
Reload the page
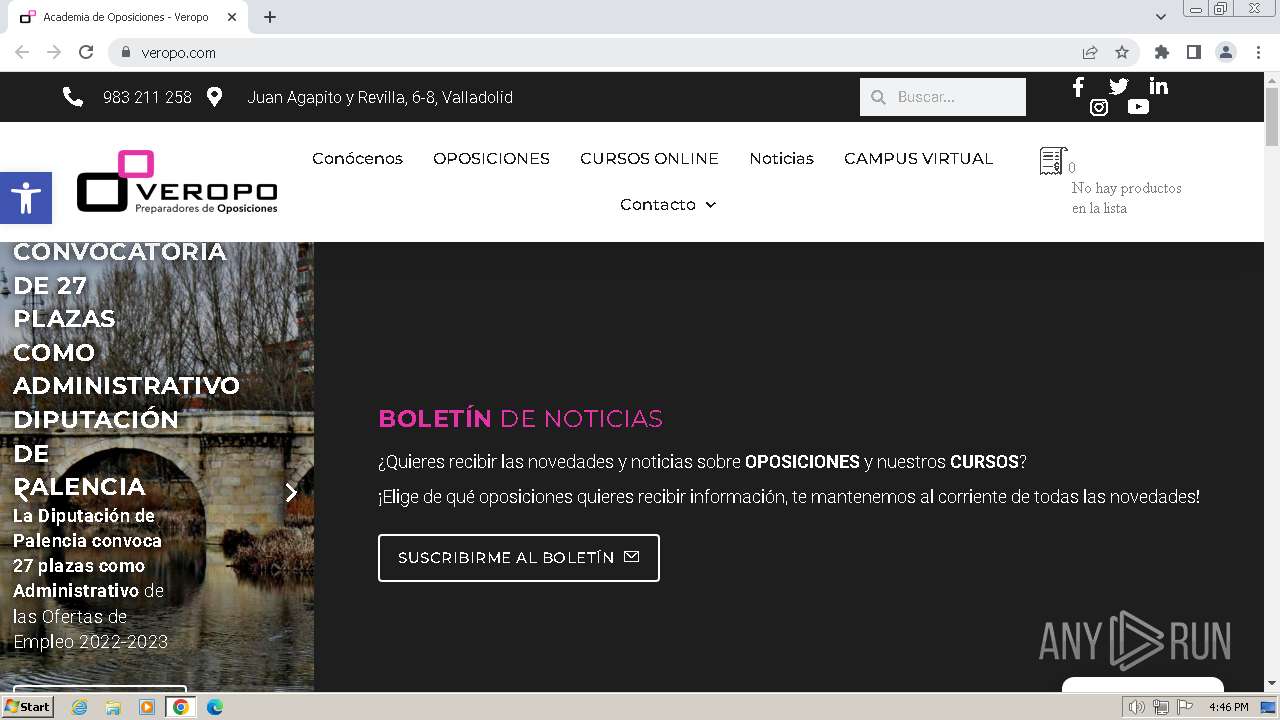pos(86,52)
